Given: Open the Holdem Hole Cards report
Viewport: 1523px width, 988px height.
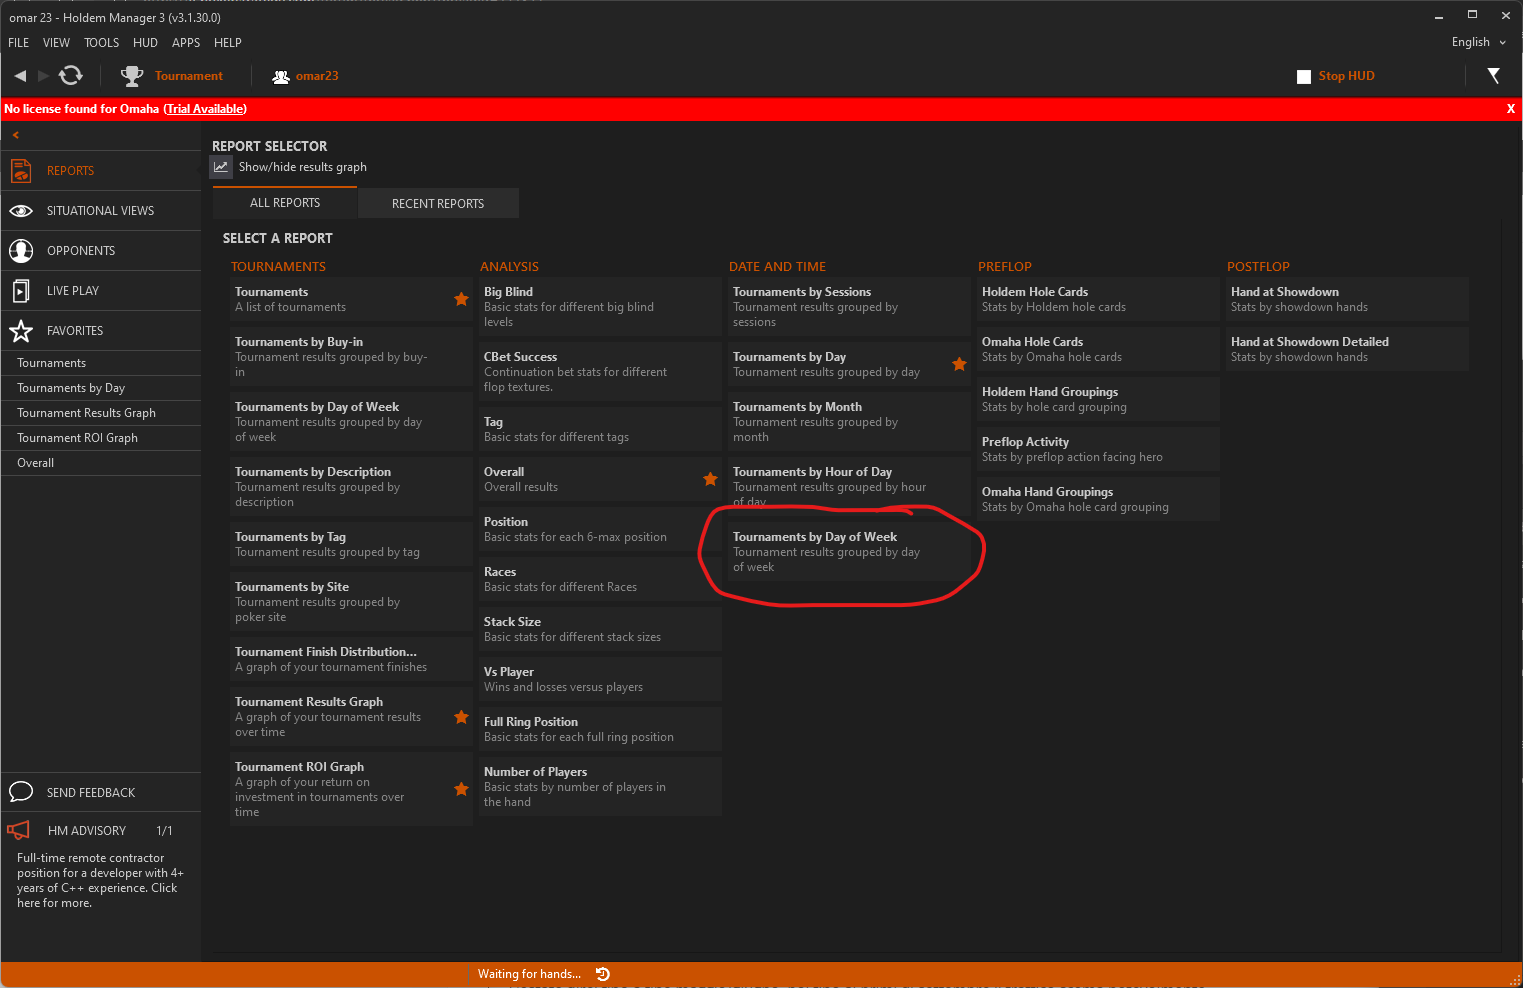Looking at the screenshot, I should point(1098,299).
